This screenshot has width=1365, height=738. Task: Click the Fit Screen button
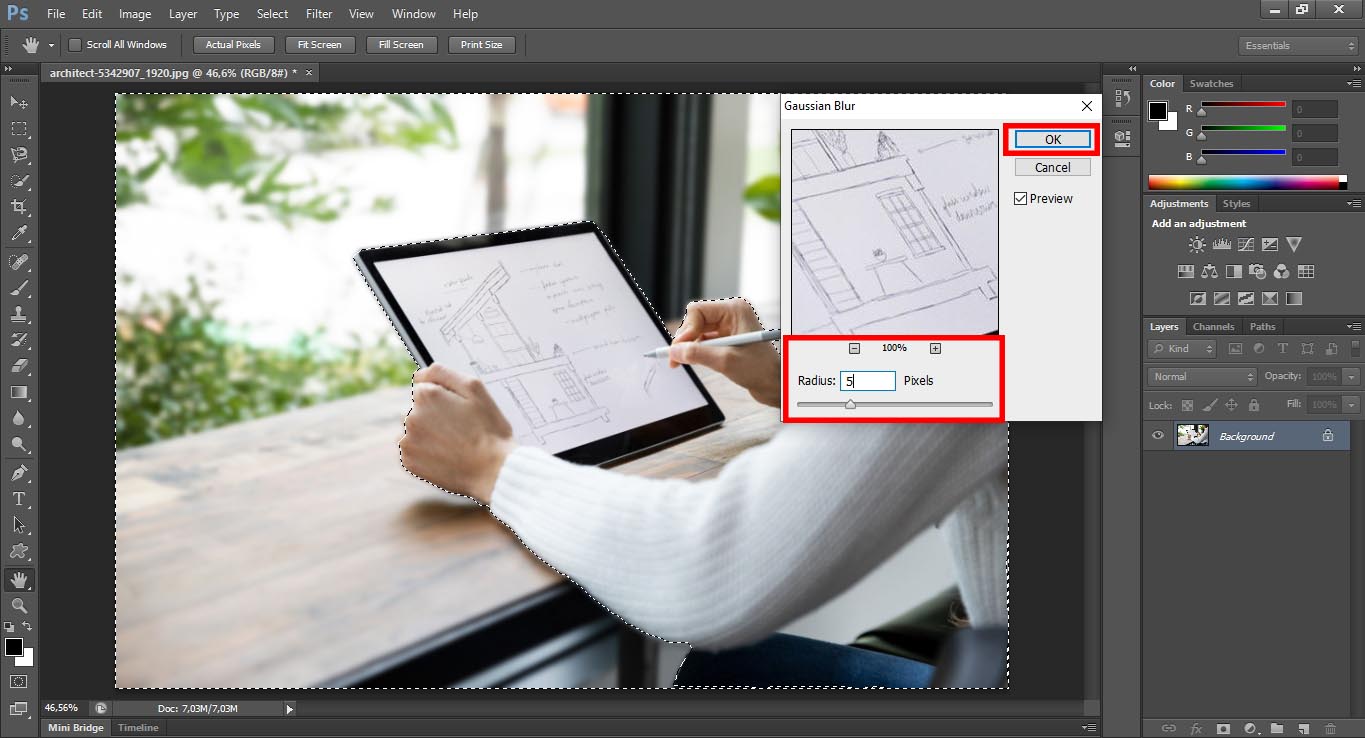click(320, 44)
